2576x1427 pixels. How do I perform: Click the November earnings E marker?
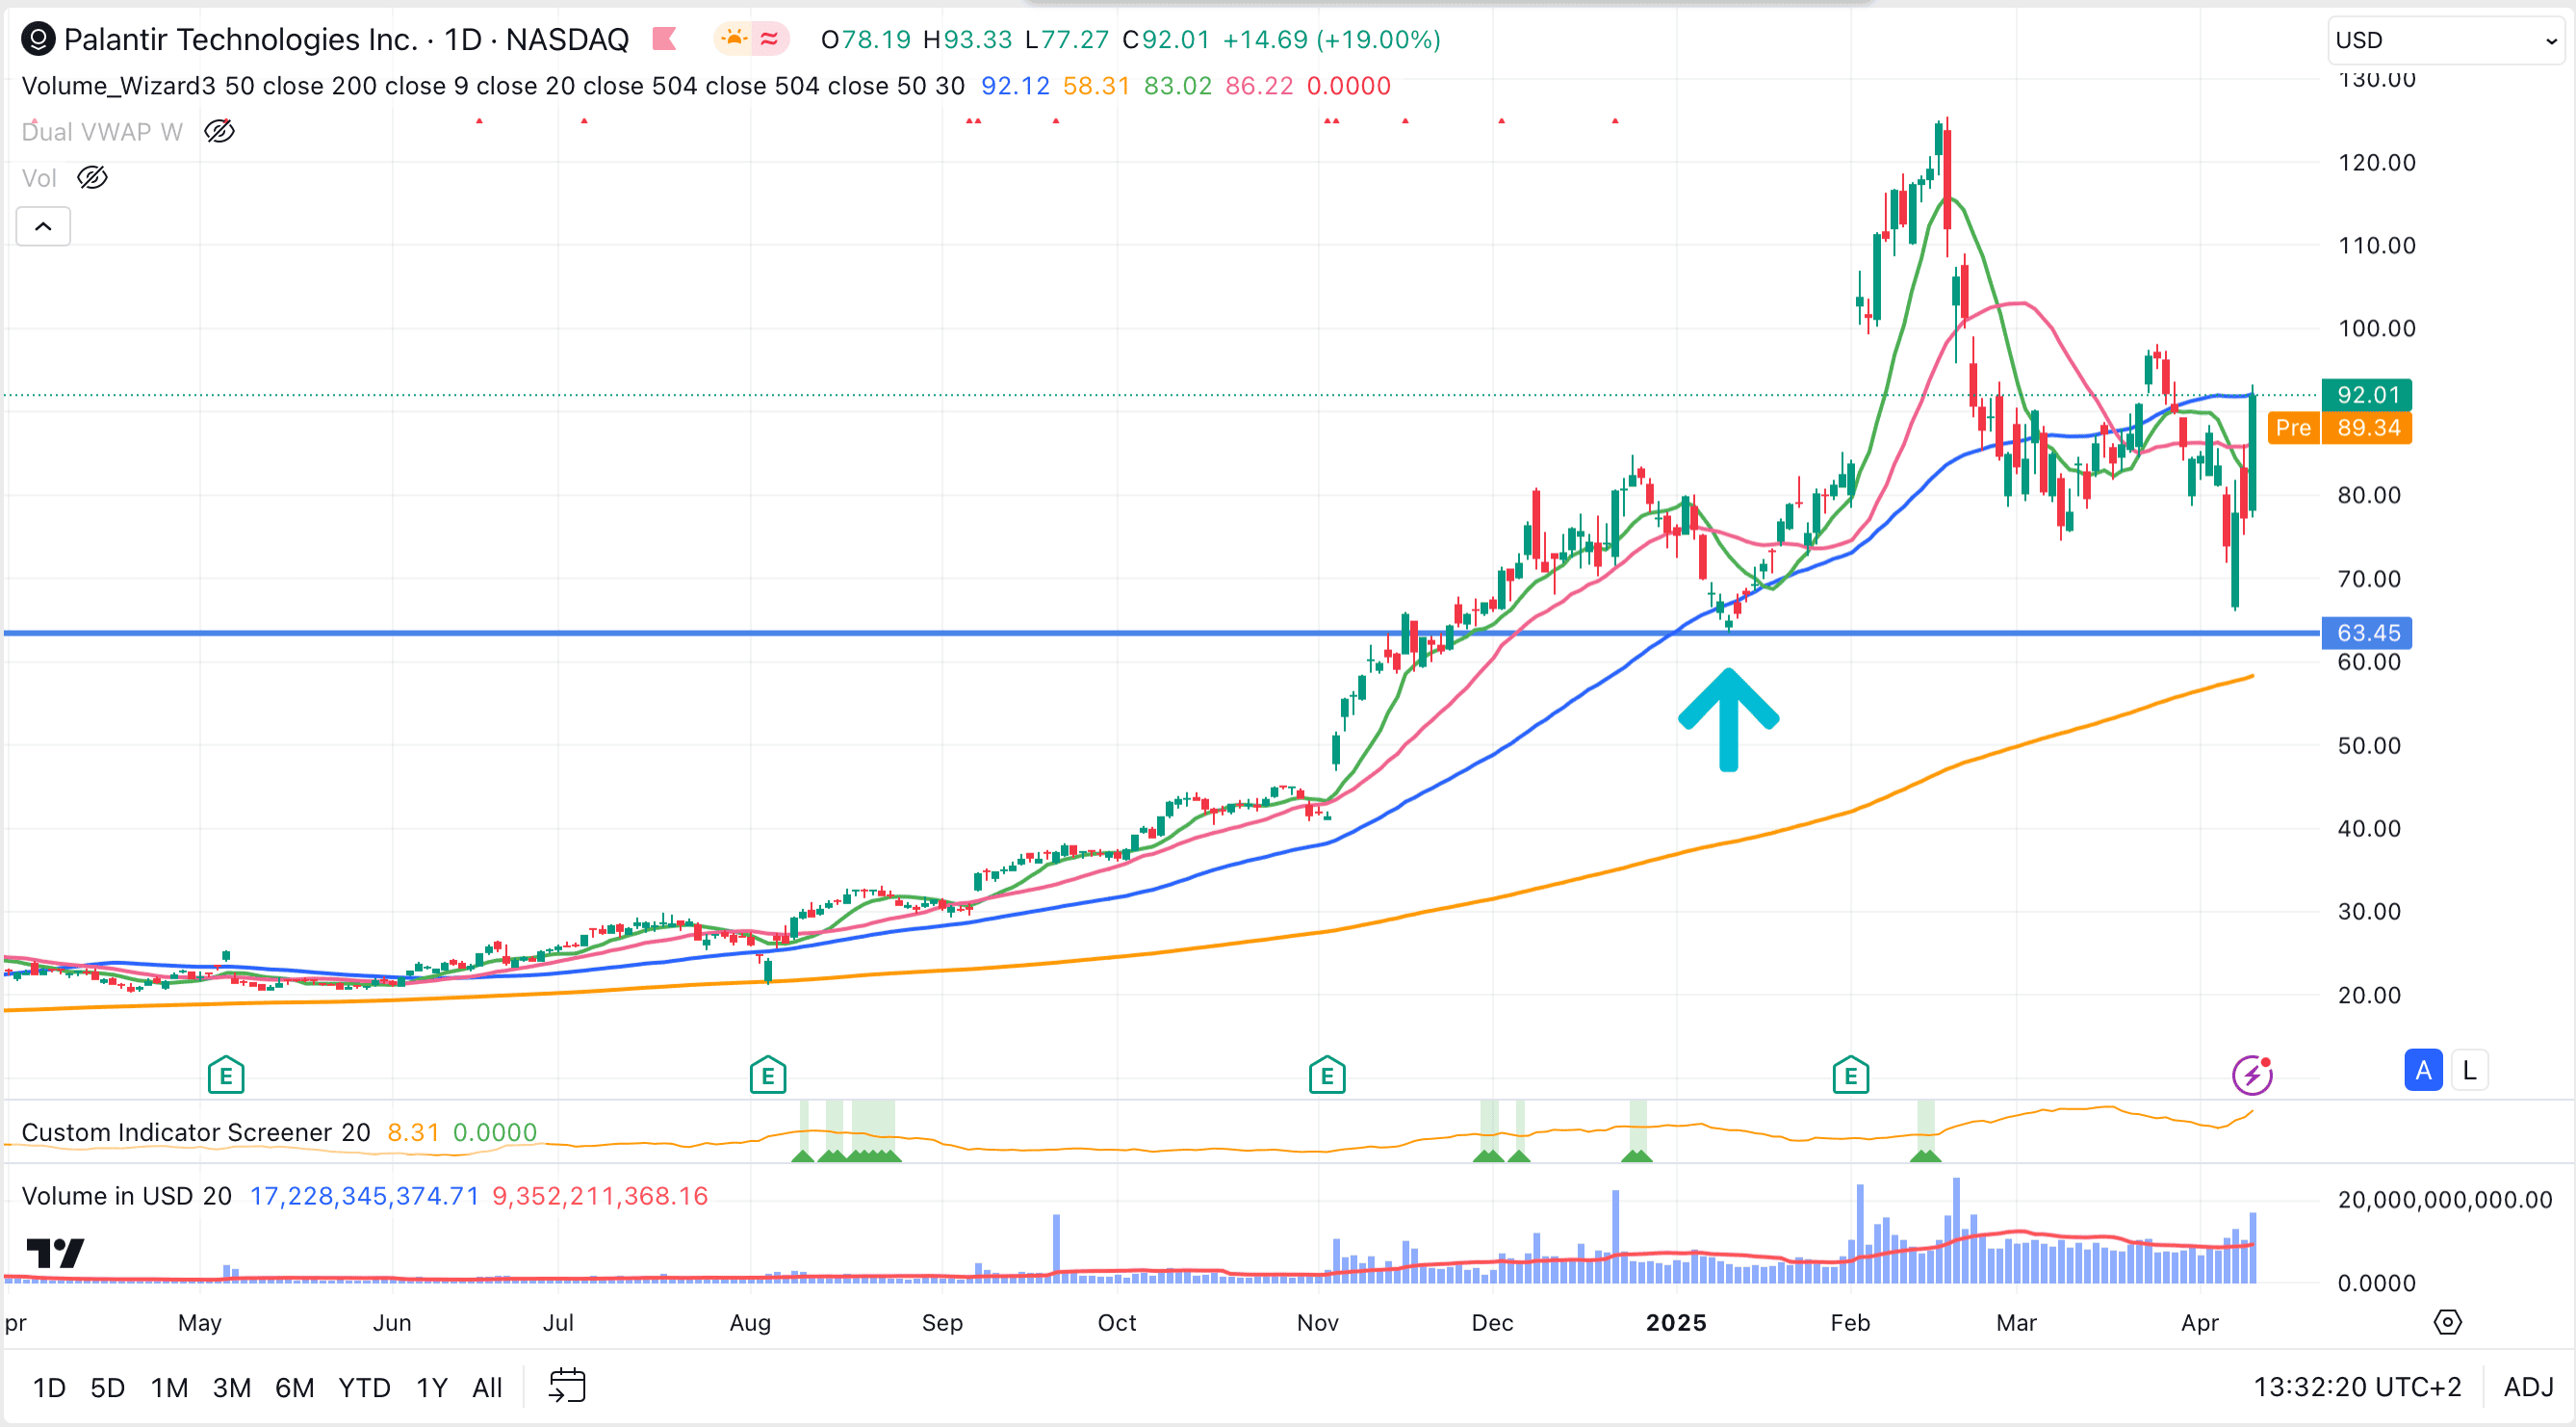point(1327,1075)
